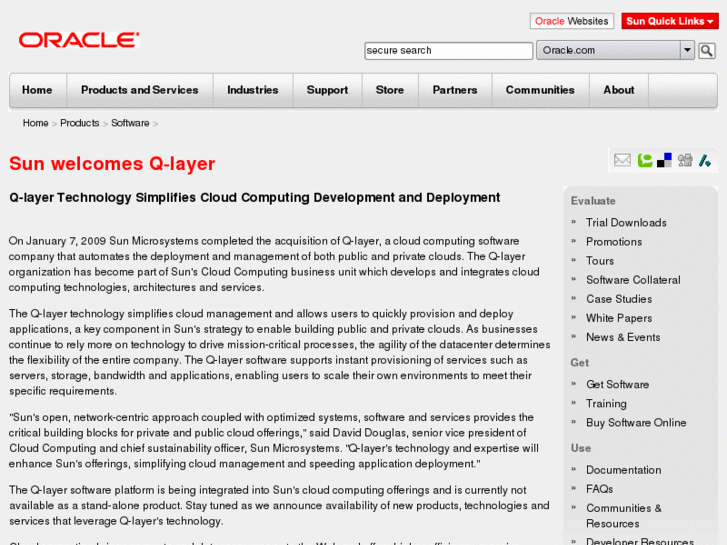Image resolution: width=727 pixels, height=545 pixels.
Task: Expand the Sun Quick Links menu
Action: click(670, 21)
